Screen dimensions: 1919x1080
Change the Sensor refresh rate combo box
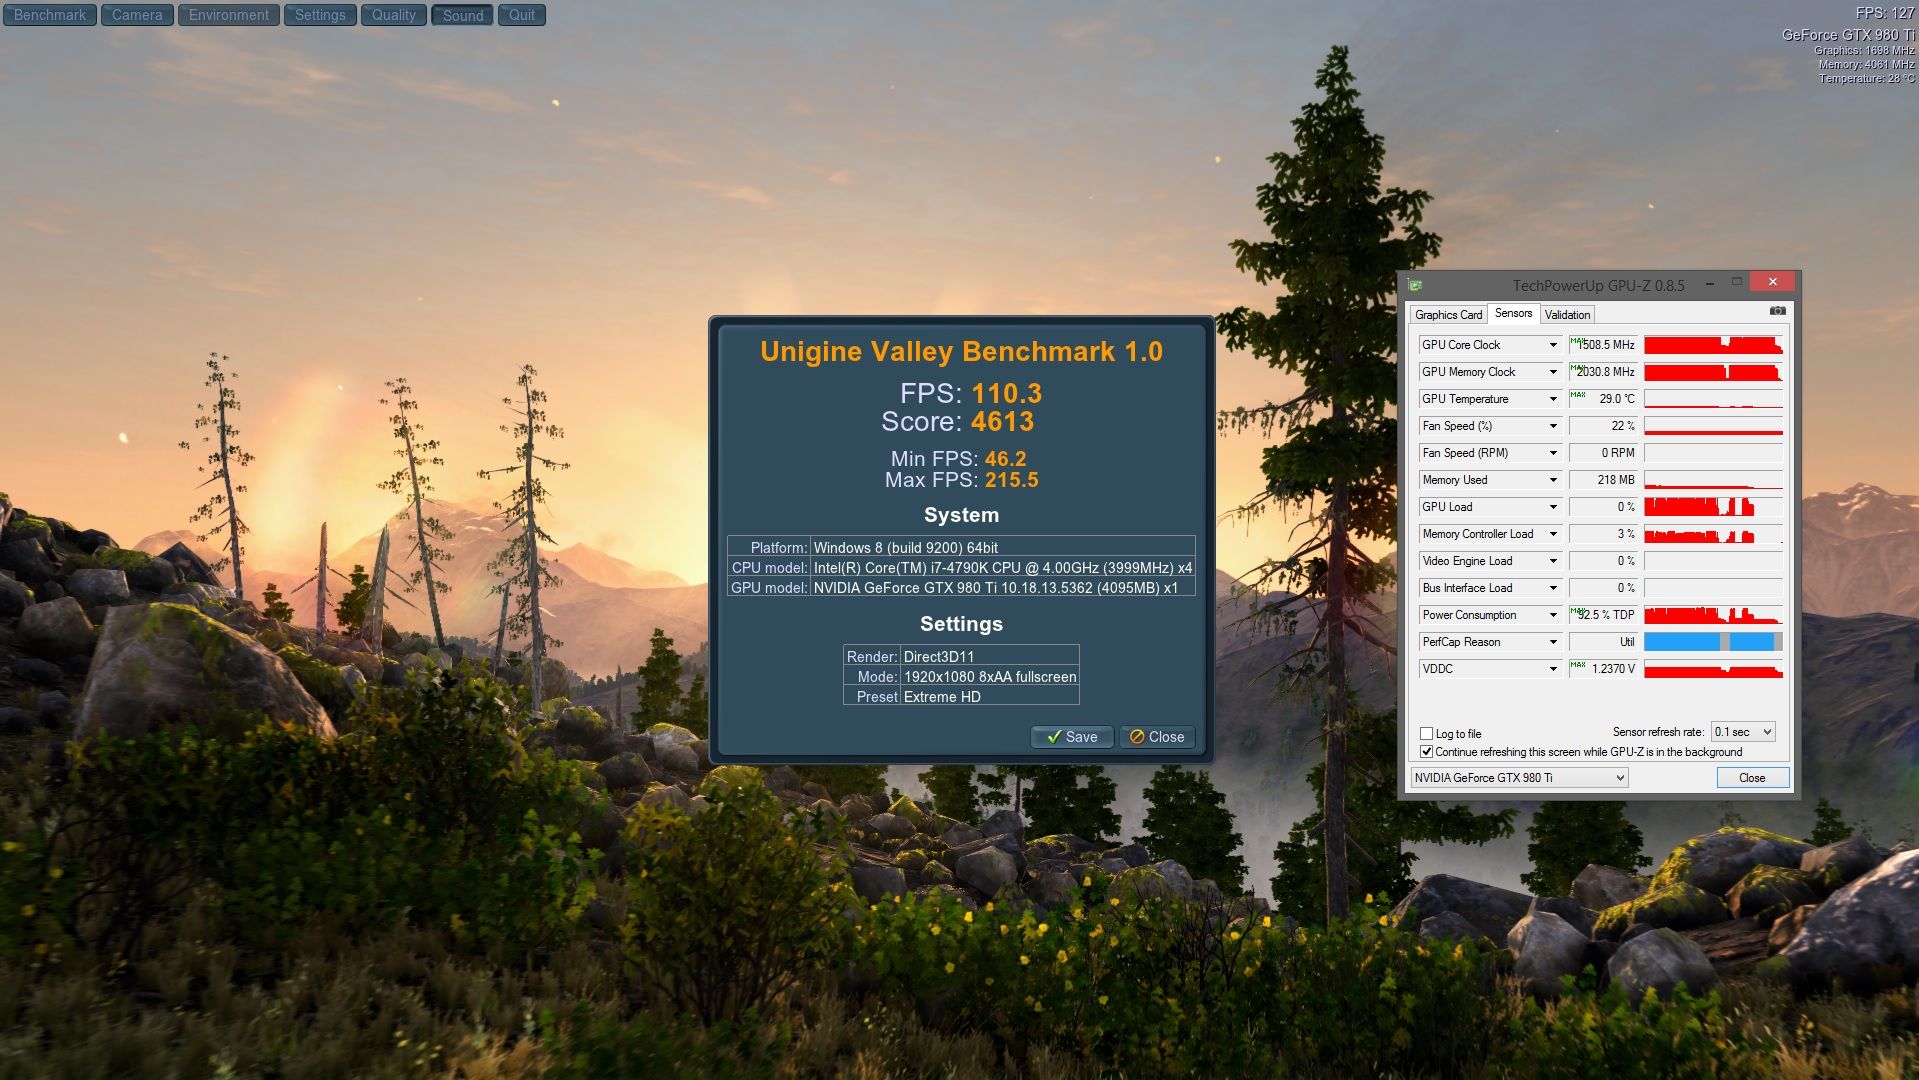coord(1743,732)
